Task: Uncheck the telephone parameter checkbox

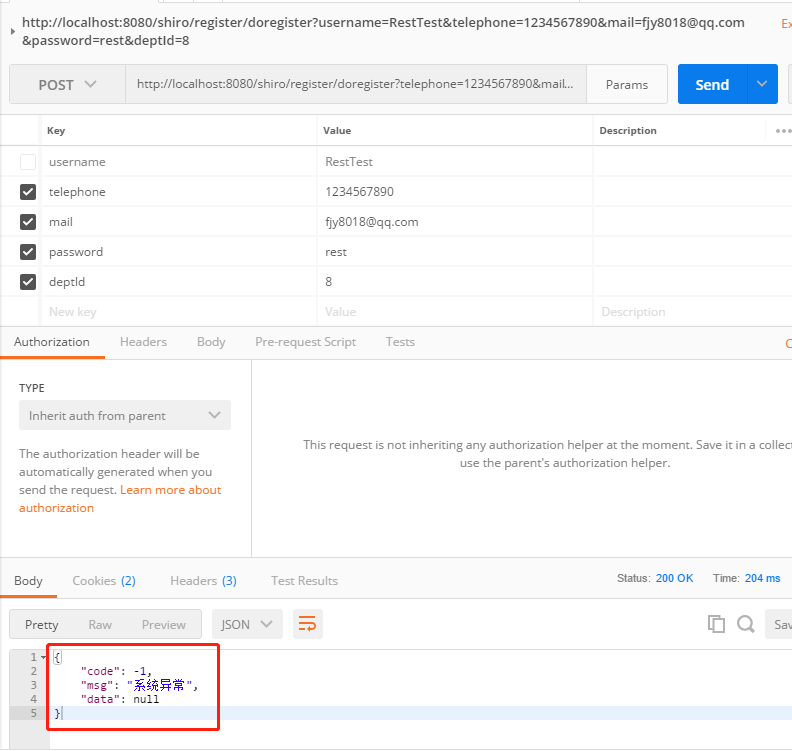Action: pos(28,192)
